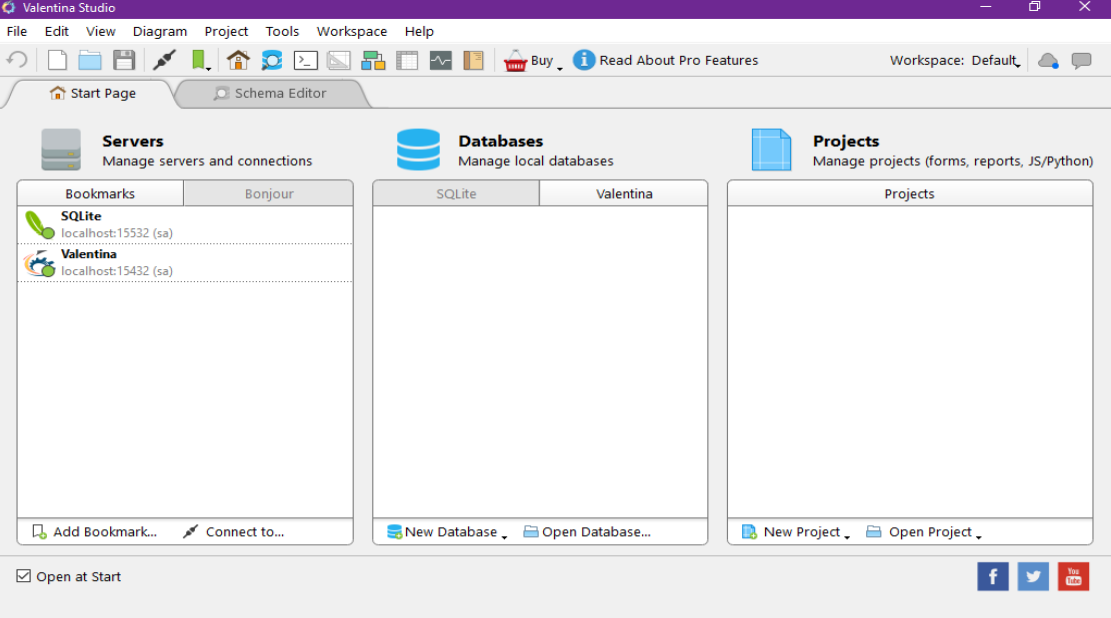This screenshot has height=618, width=1111.
Task: Click the Open Database... button
Action: (587, 532)
